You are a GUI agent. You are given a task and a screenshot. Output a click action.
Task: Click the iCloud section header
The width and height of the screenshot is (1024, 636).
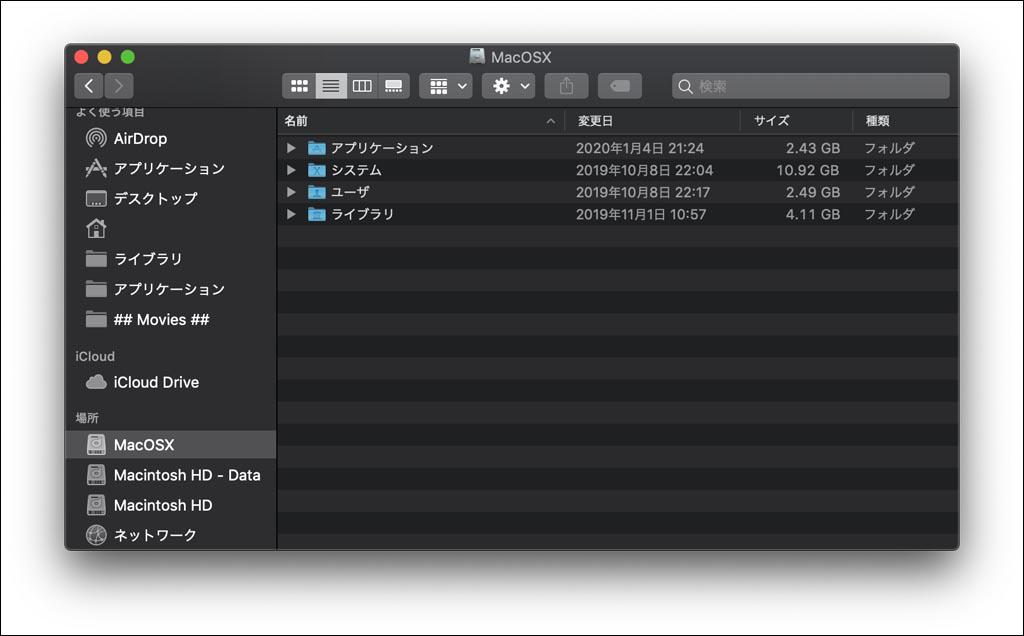[95, 357]
